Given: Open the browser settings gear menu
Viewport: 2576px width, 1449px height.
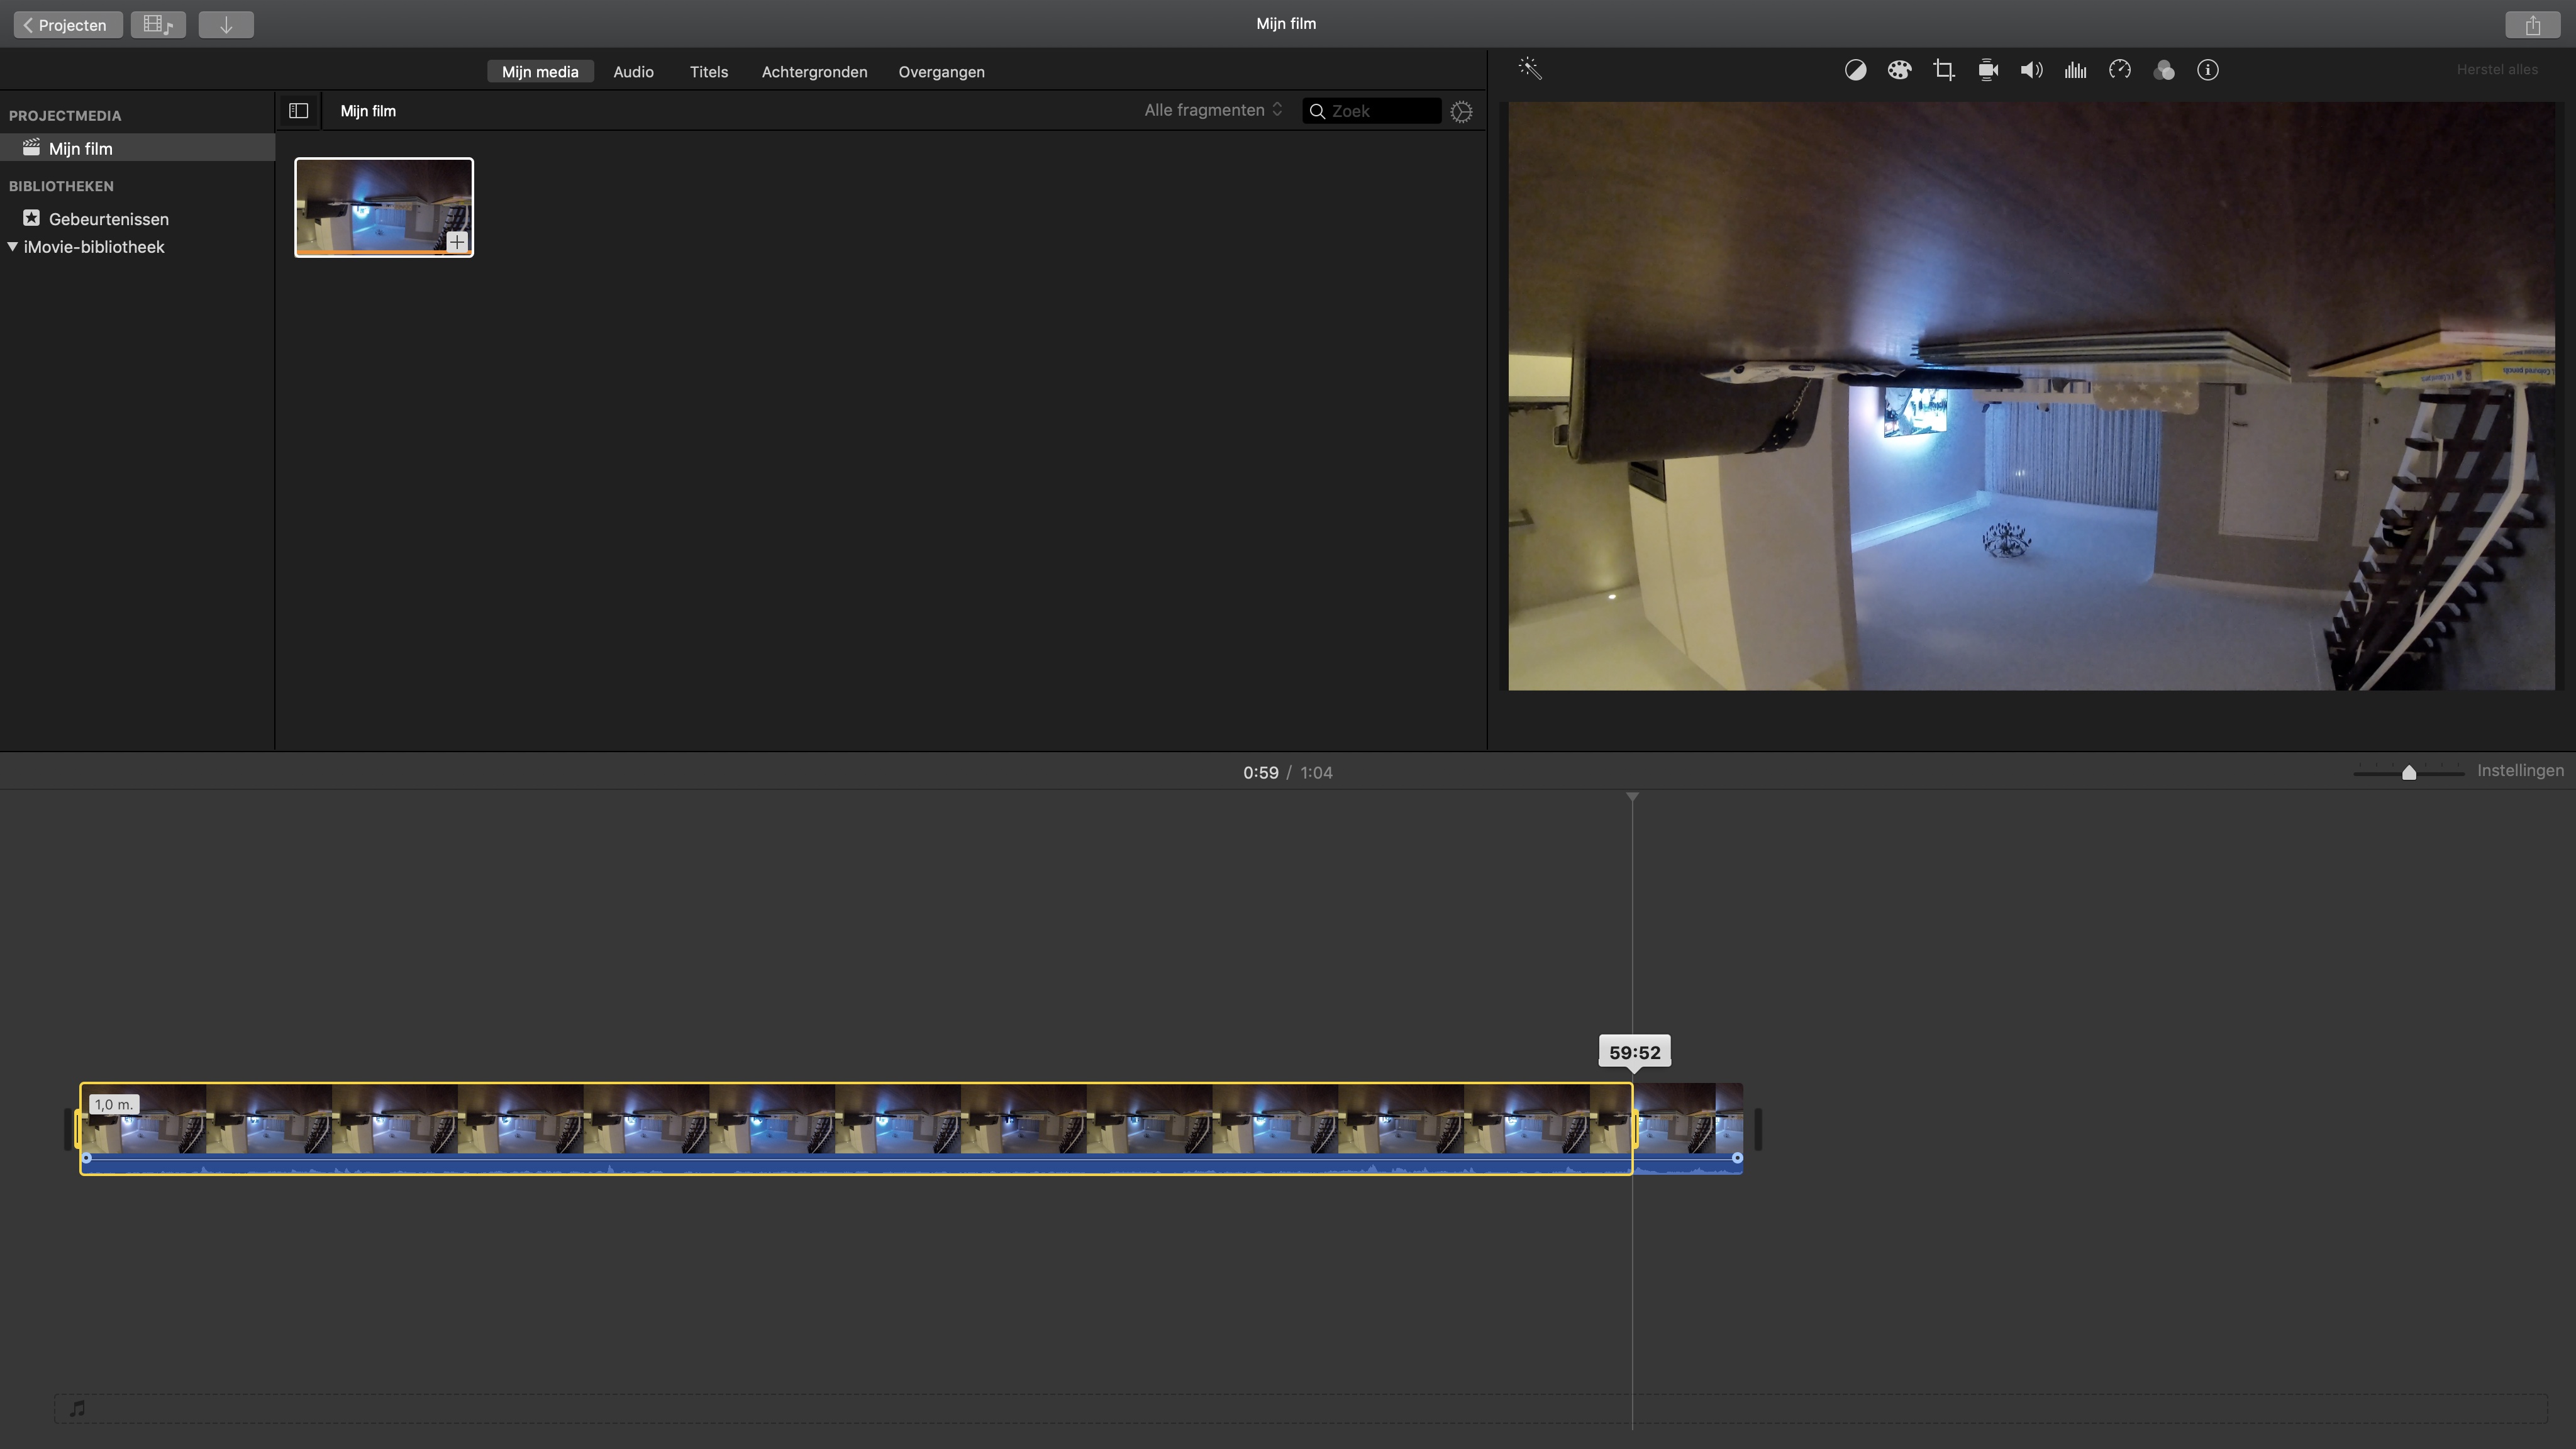Looking at the screenshot, I should point(1461,112).
